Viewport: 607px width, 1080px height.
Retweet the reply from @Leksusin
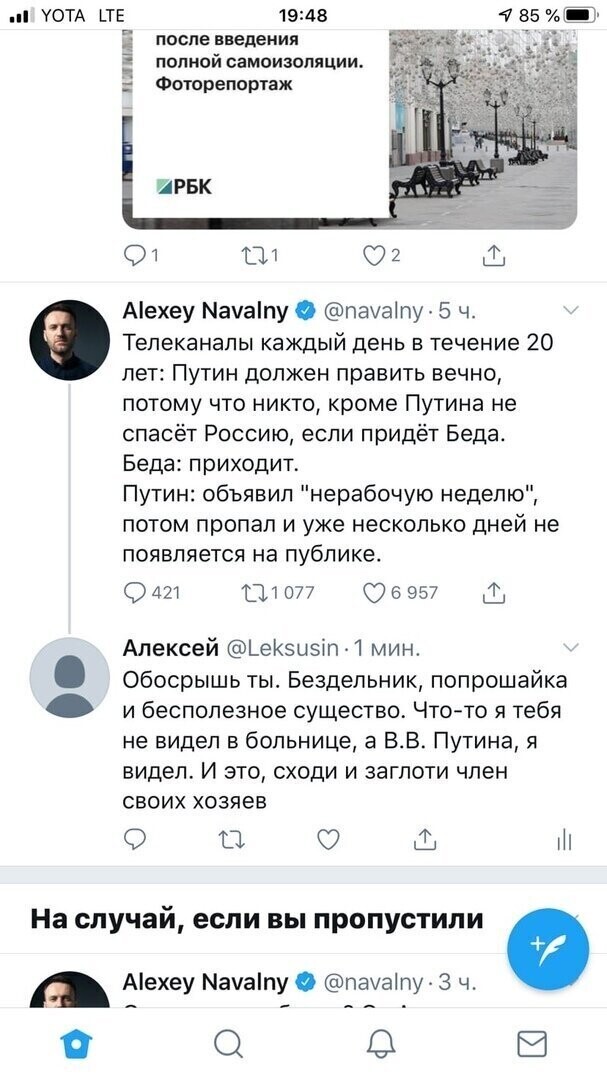232,839
